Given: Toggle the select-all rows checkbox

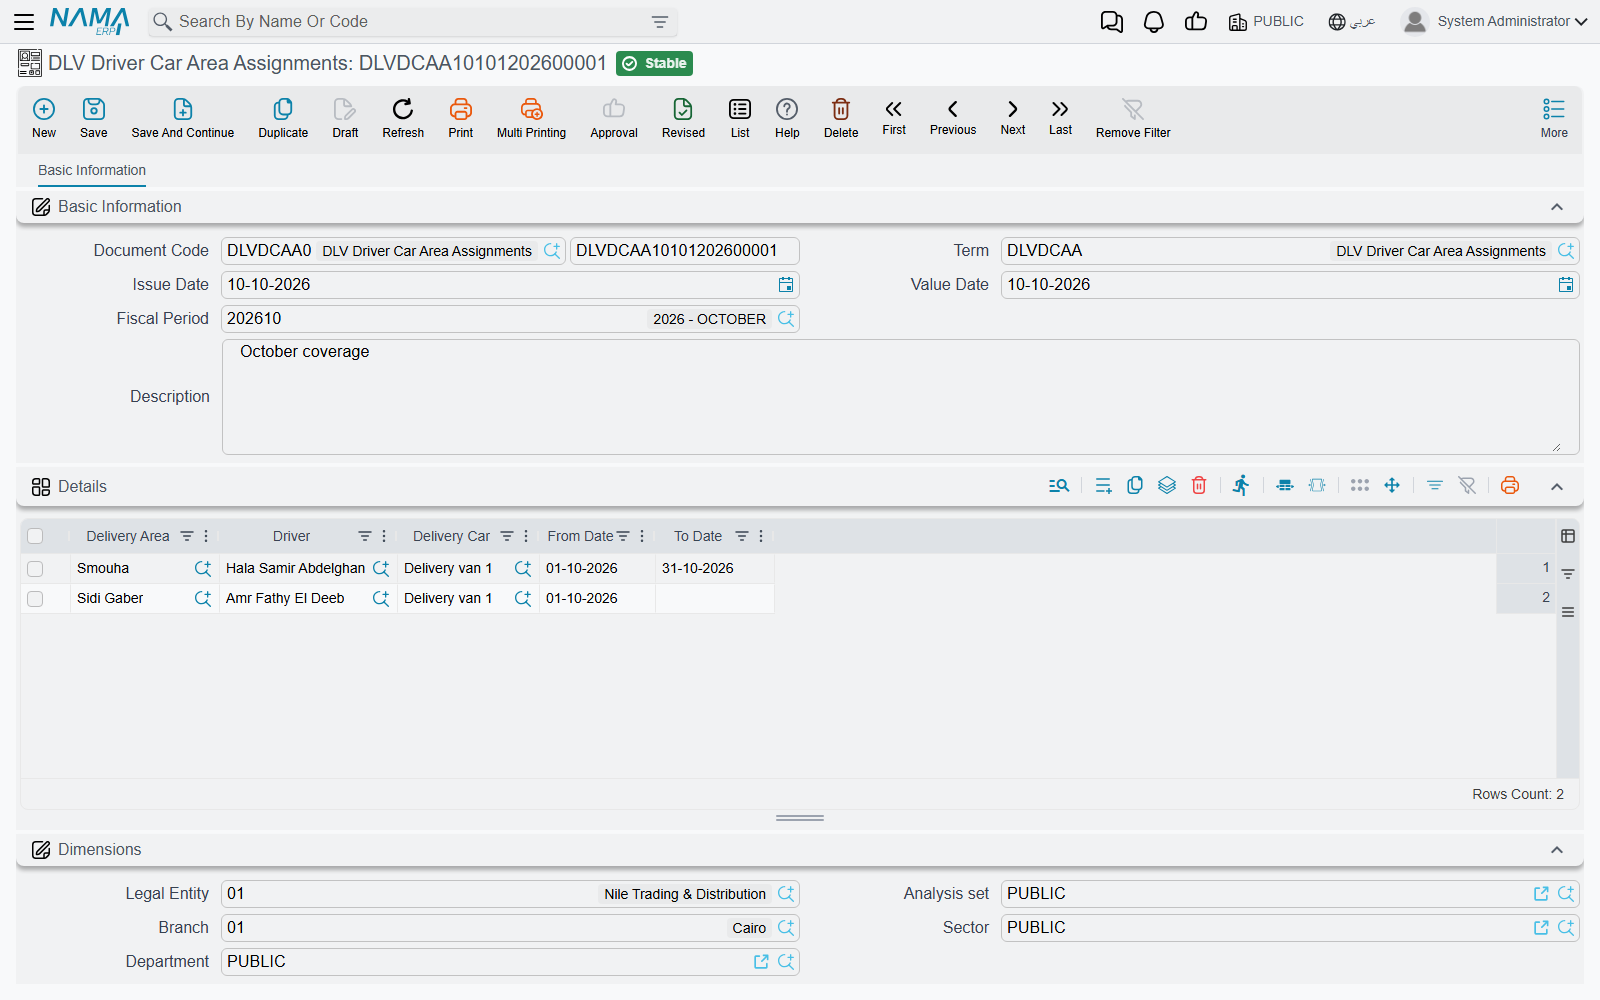Looking at the screenshot, I should coord(35,536).
